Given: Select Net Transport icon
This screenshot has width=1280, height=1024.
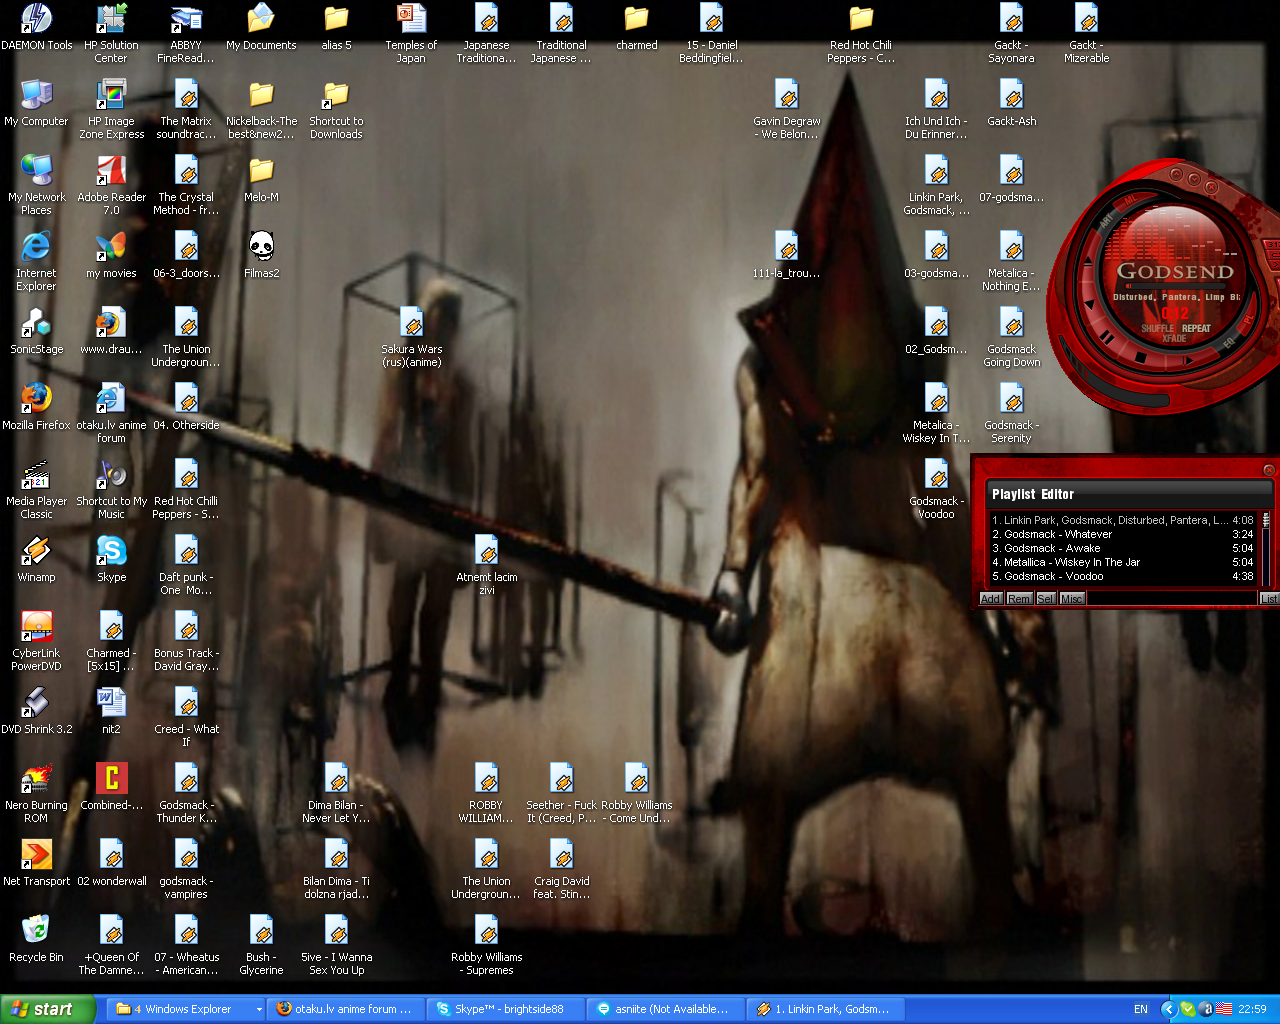Looking at the screenshot, I should [x=36, y=863].
